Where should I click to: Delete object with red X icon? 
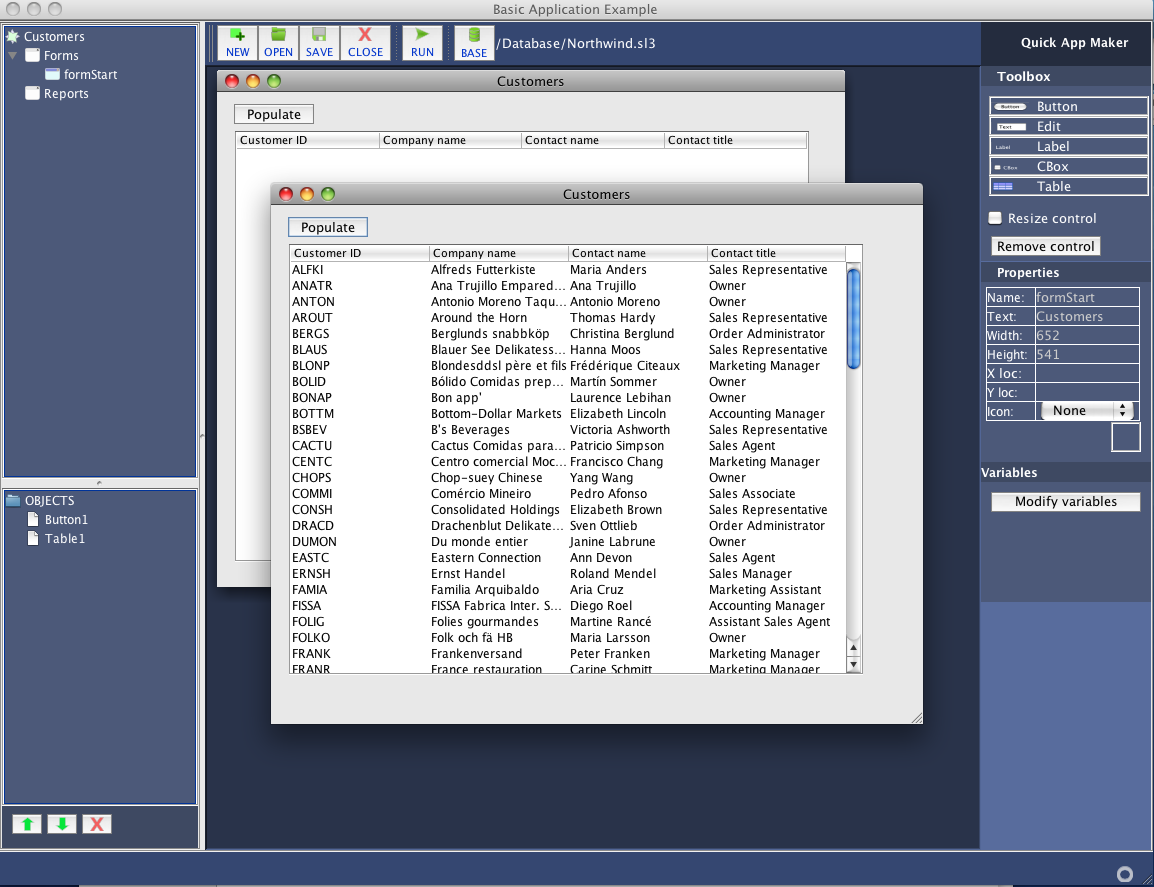pyautogui.click(x=96, y=824)
